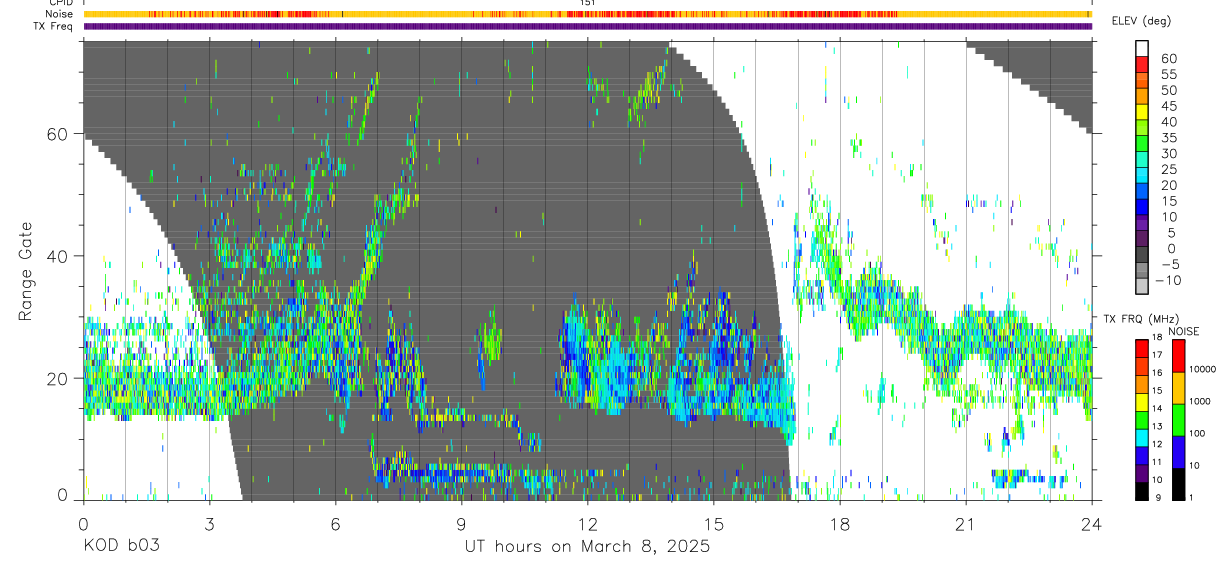This screenshot has width=1228, height=567.
Task: Click the red top block of the NOISE colorbar
Action: pos(1179,356)
